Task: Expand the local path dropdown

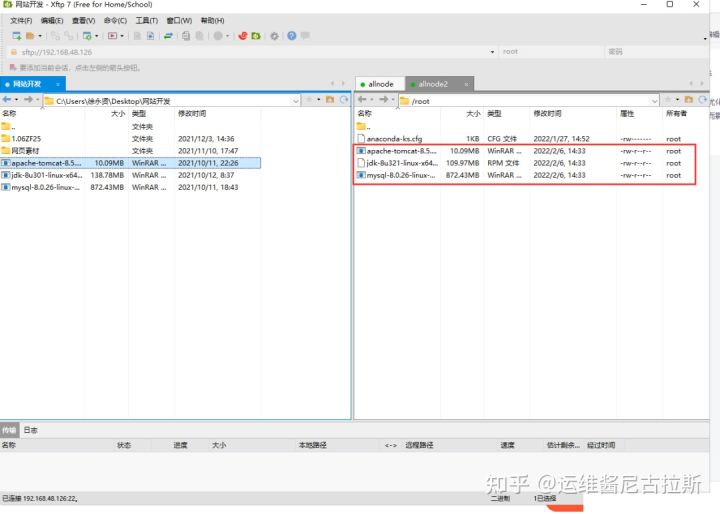Action: [294, 100]
